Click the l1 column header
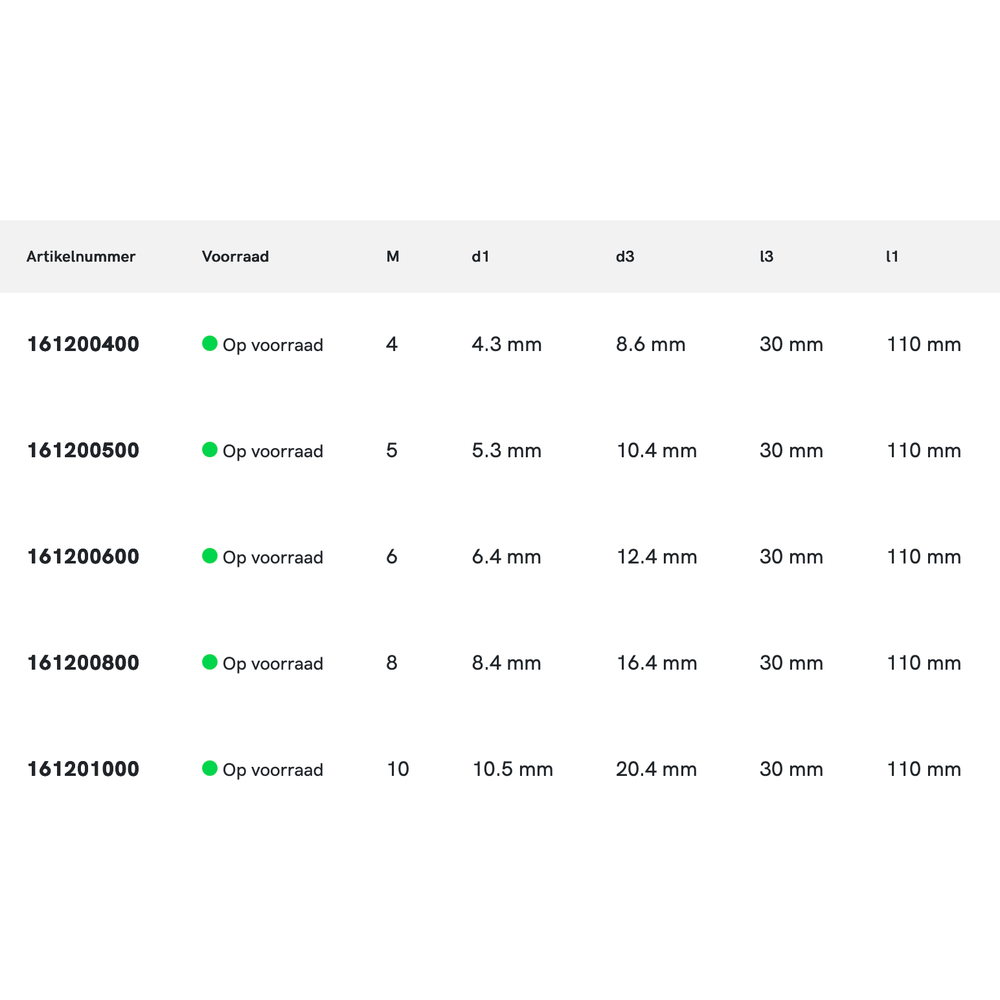1000x1000 pixels. tap(892, 257)
